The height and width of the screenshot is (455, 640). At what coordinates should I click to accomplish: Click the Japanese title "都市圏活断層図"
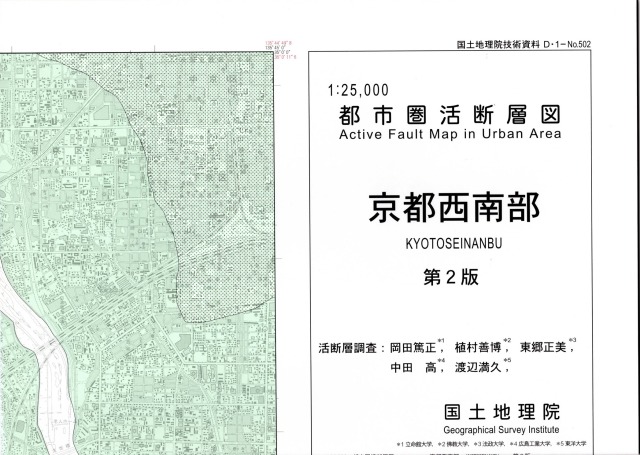[450, 115]
